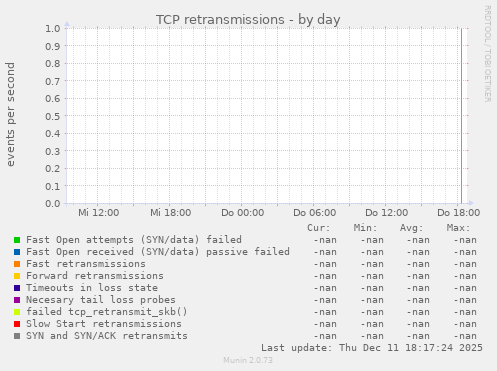The image size is (497, 371).
Task: Click the '0.7' y-axis value
Action: tap(53, 81)
